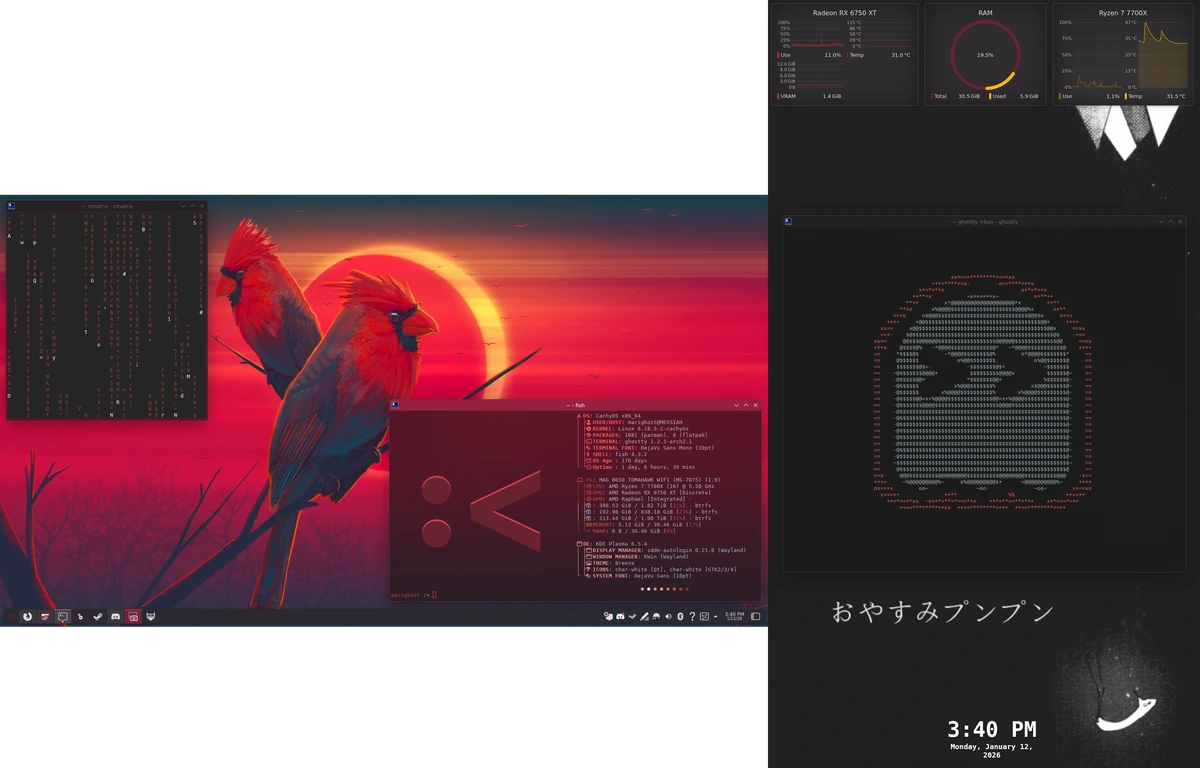Toggle show desktop button at the taskbar end
This screenshot has height=768, width=1200.
coord(755,617)
